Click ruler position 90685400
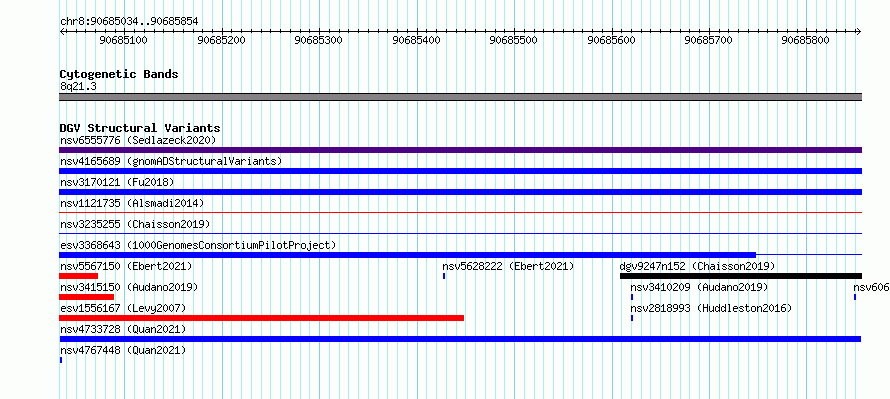 [x=416, y=40]
